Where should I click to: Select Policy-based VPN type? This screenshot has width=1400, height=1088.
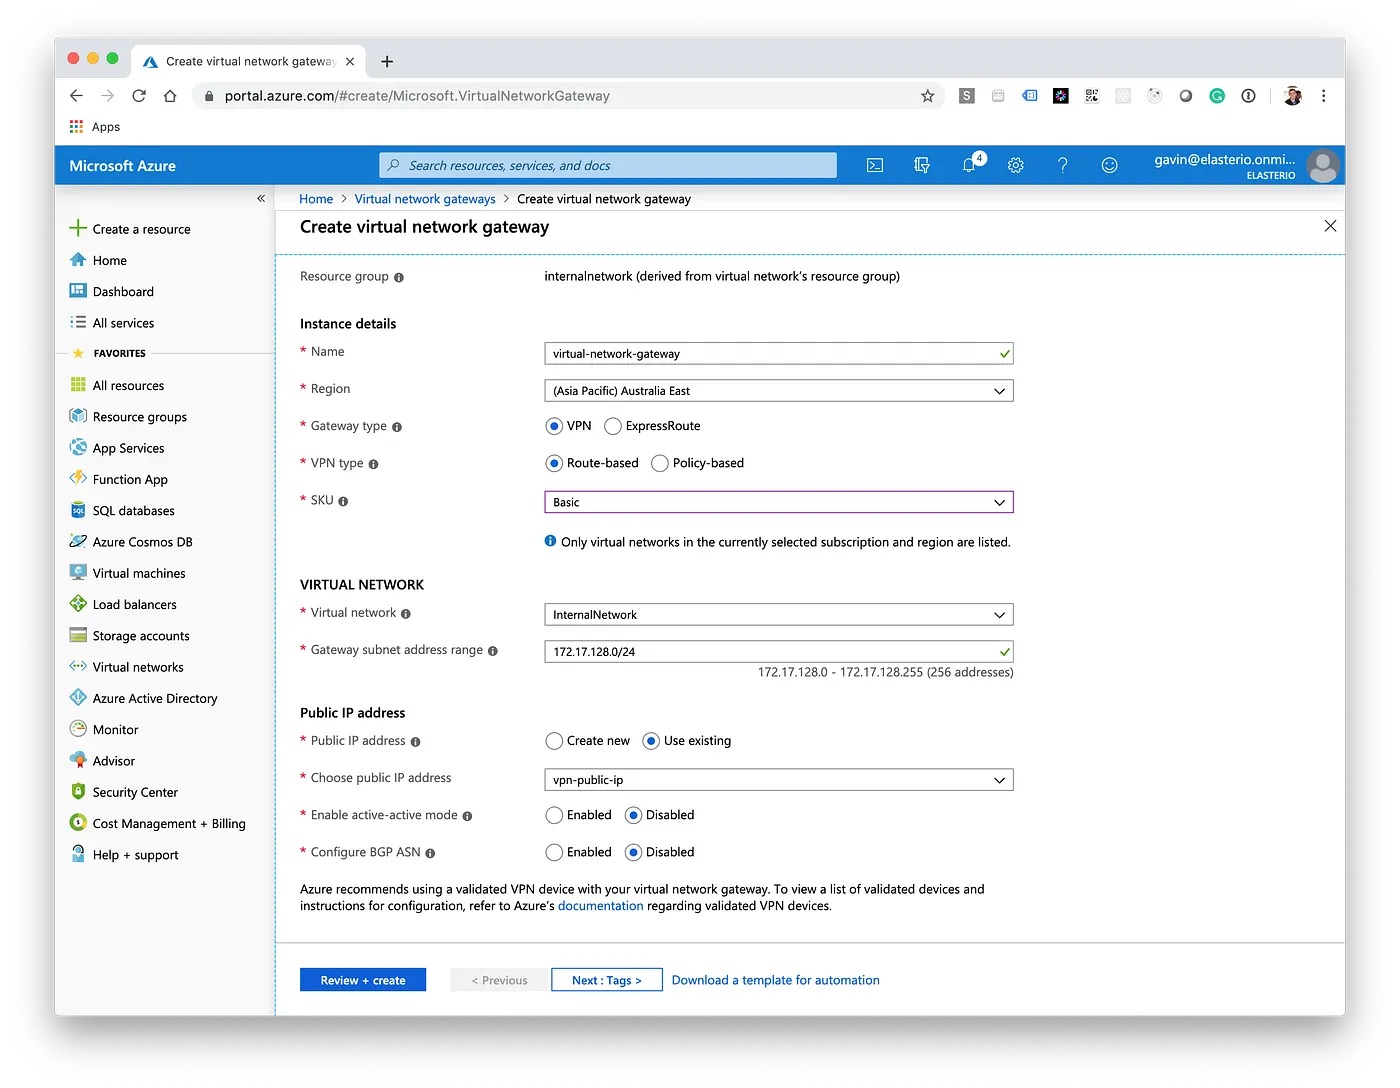(660, 463)
